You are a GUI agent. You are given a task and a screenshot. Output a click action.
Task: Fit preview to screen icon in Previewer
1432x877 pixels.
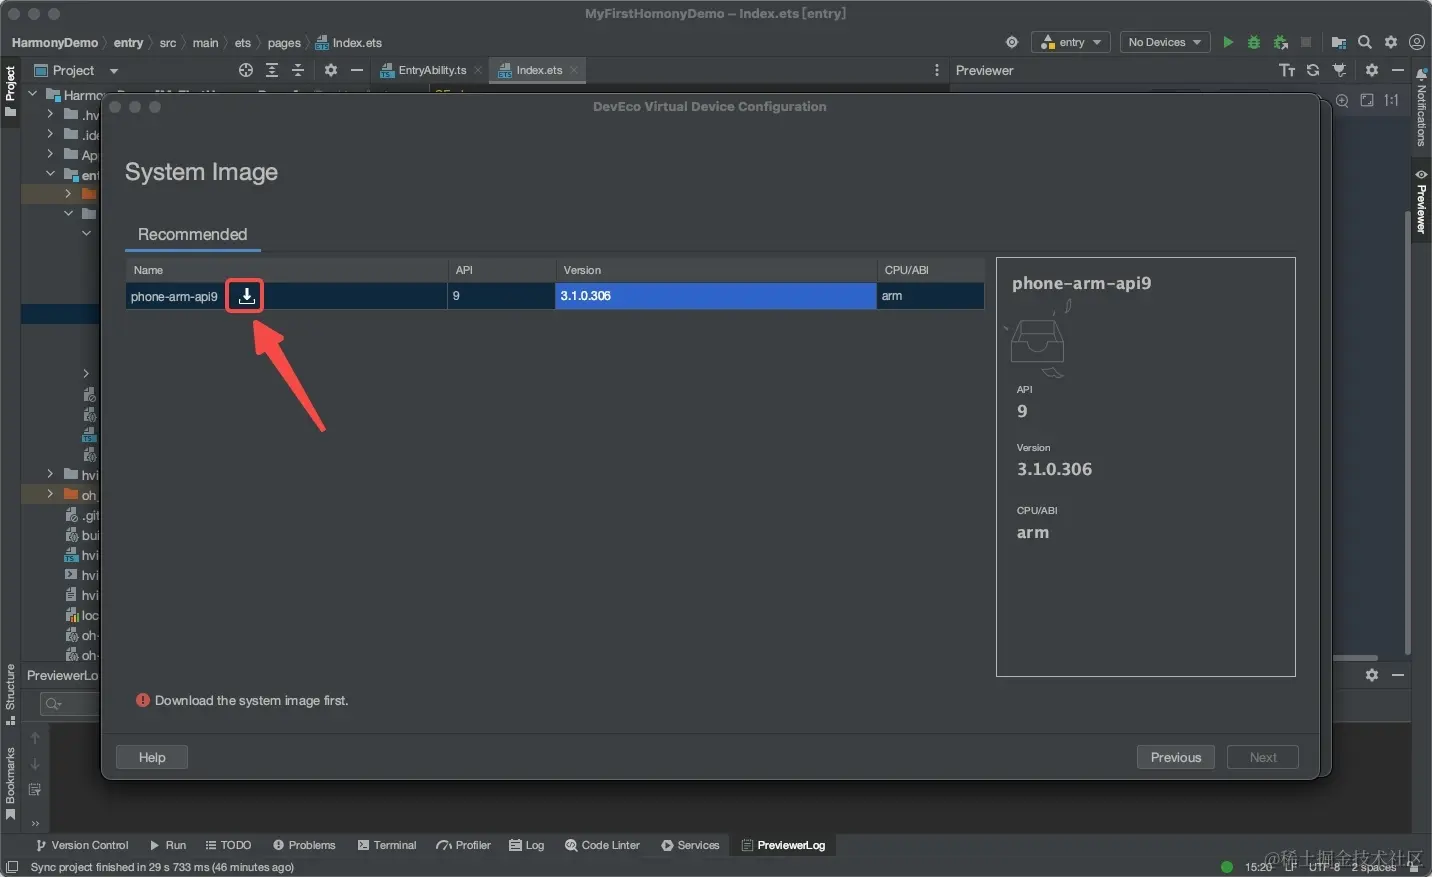(x=1367, y=100)
